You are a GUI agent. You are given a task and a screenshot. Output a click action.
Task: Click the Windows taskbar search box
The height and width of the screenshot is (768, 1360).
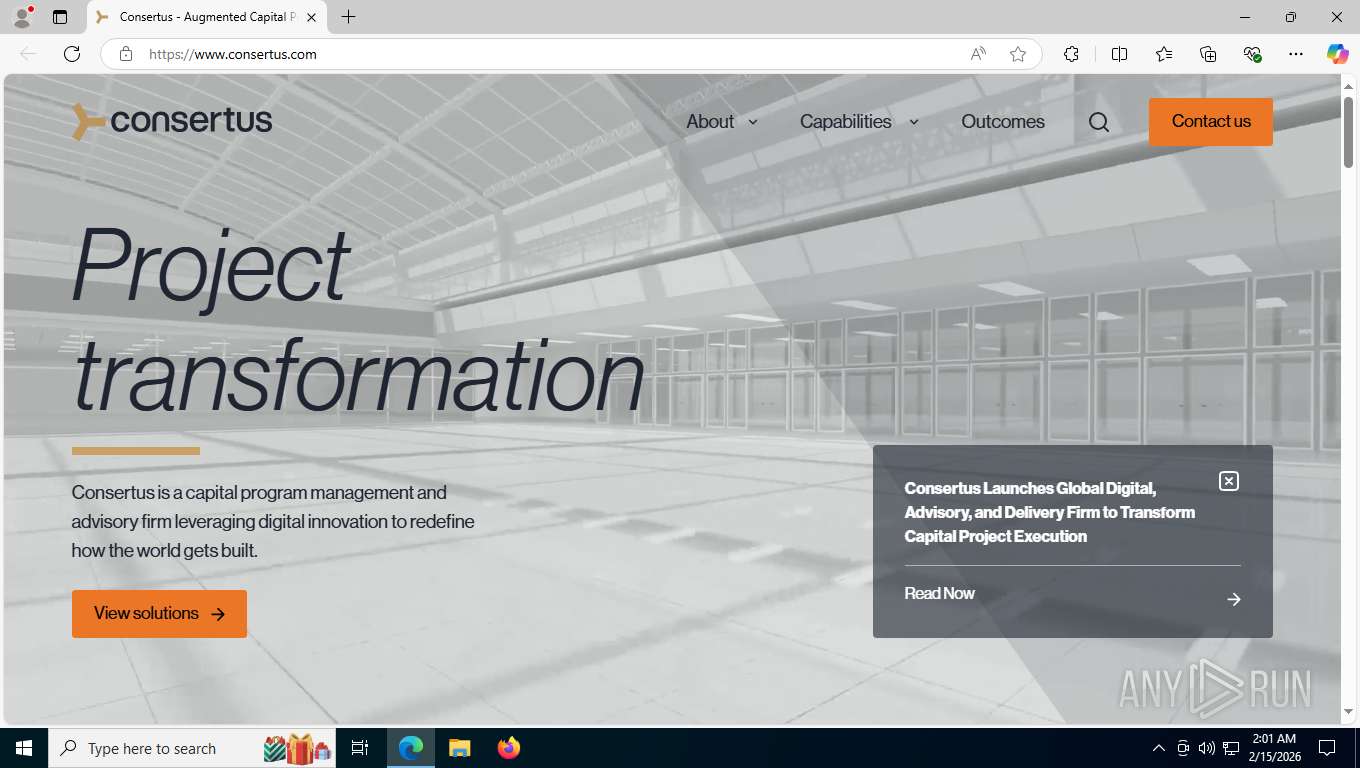pyautogui.click(x=192, y=748)
